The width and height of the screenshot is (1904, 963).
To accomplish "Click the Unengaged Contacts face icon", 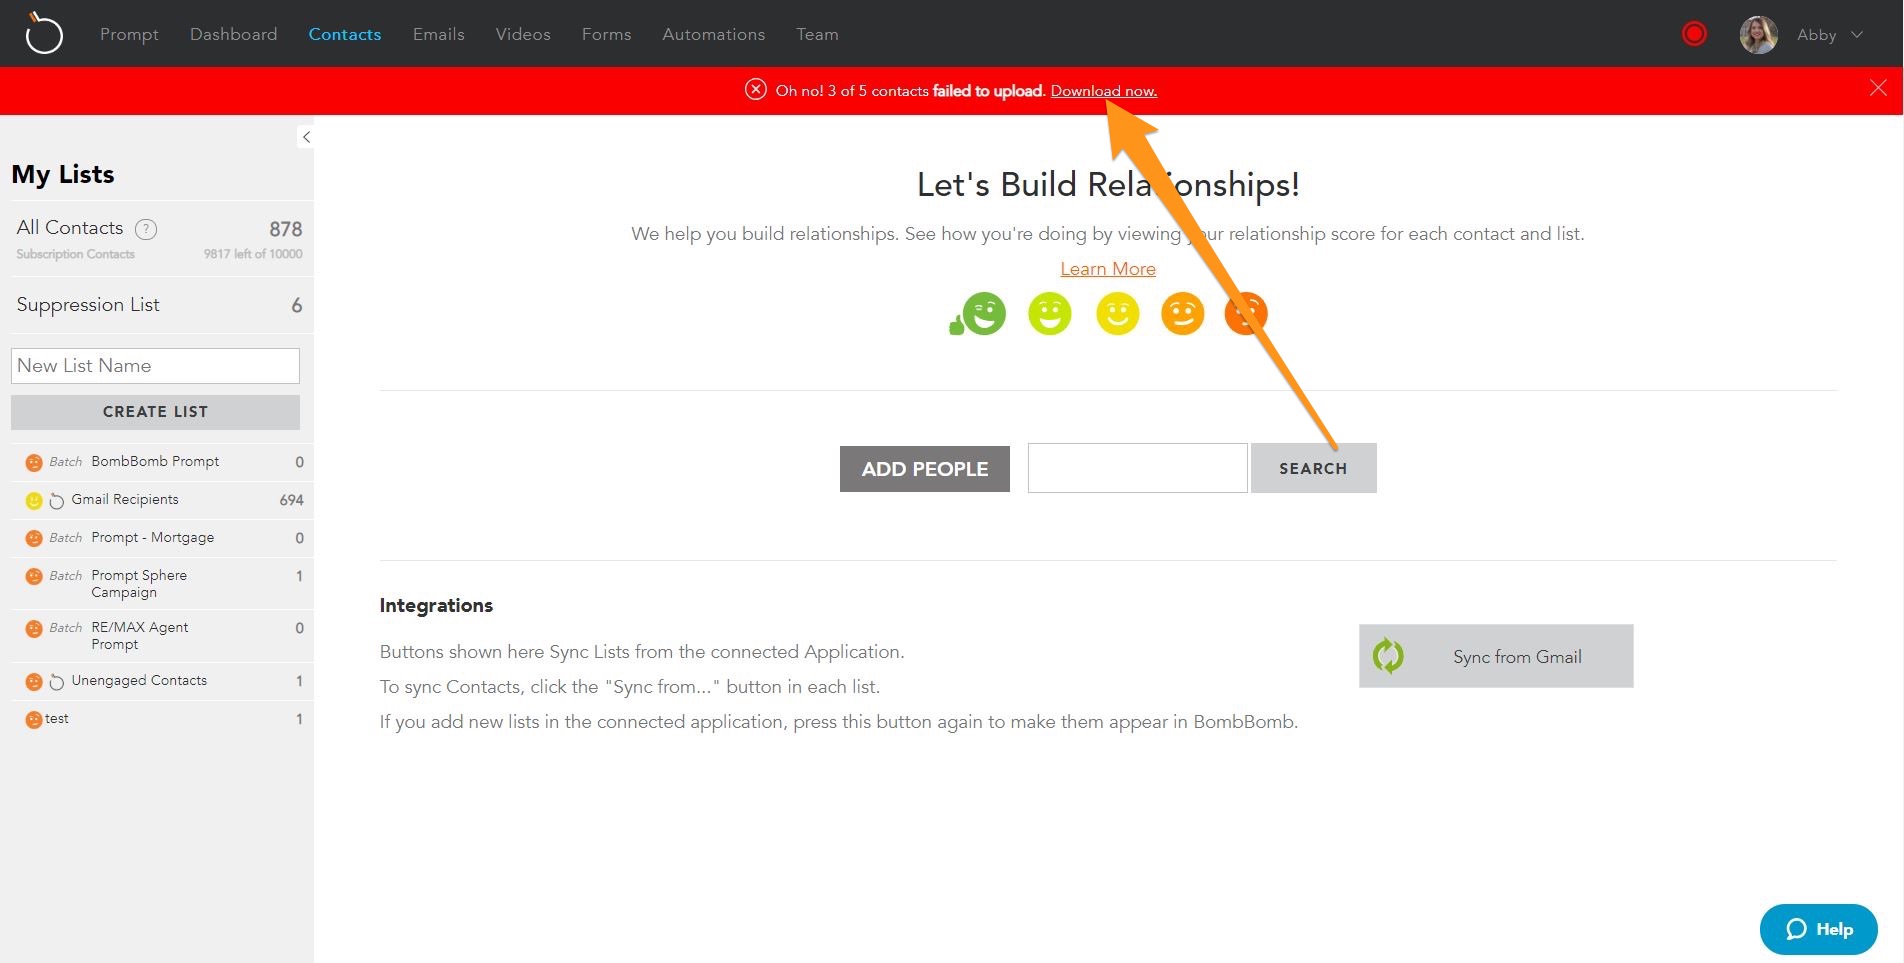I will pos(34,681).
